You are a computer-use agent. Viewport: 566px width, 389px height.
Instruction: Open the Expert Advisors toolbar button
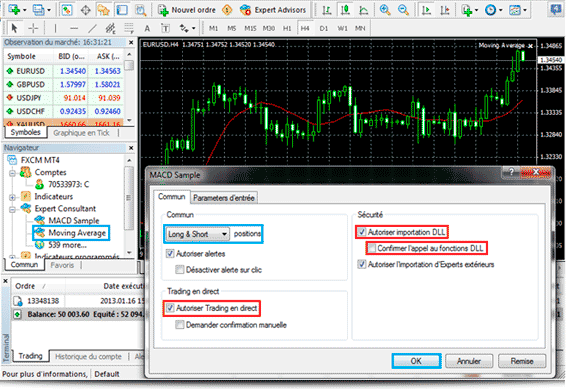pyautogui.click(x=273, y=10)
